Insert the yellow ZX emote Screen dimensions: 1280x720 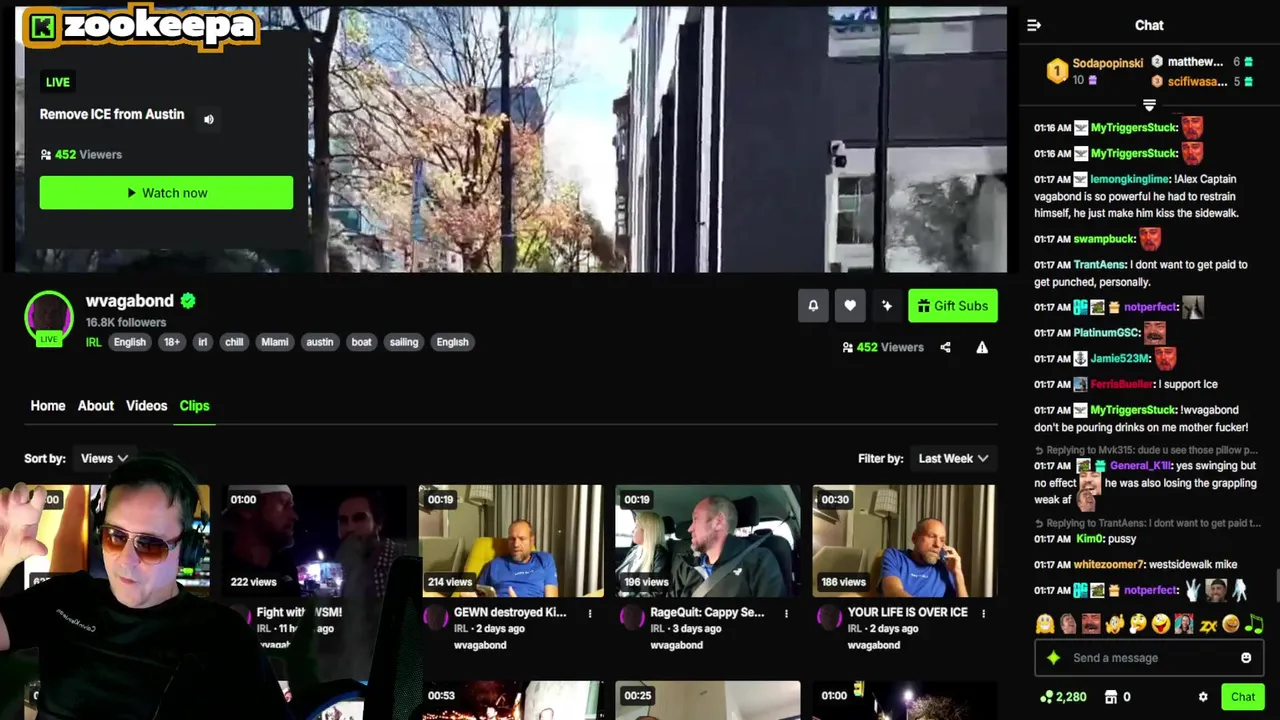[x=1208, y=624]
